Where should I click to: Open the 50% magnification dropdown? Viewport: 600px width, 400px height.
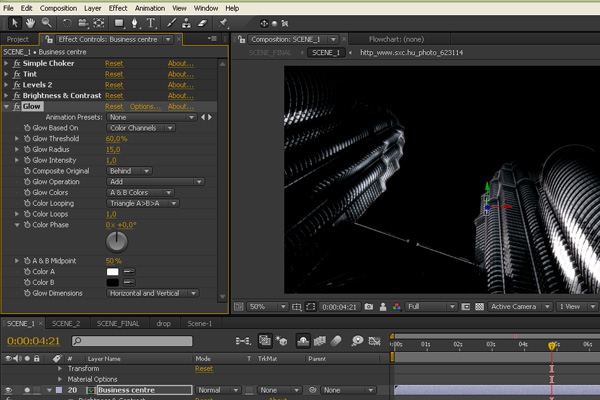tap(268, 307)
